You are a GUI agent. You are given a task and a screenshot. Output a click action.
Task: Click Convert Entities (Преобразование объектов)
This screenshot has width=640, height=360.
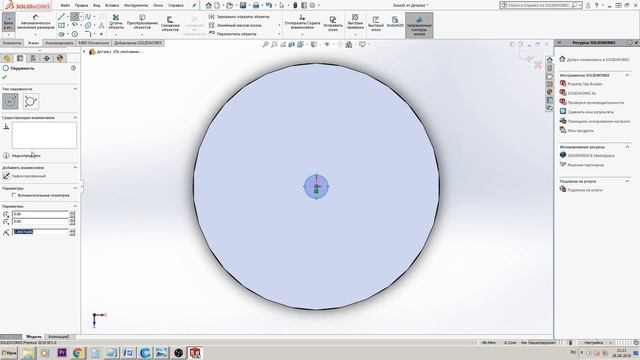[x=142, y=22]
